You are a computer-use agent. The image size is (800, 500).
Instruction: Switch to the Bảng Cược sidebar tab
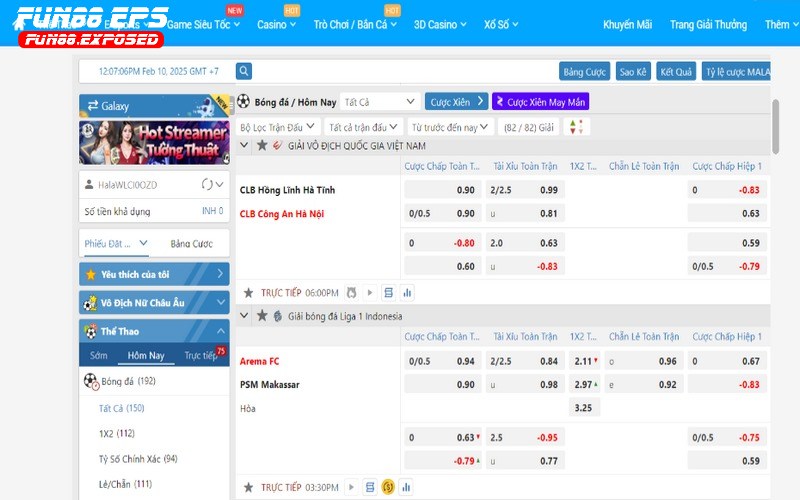[x=191, y=244]
